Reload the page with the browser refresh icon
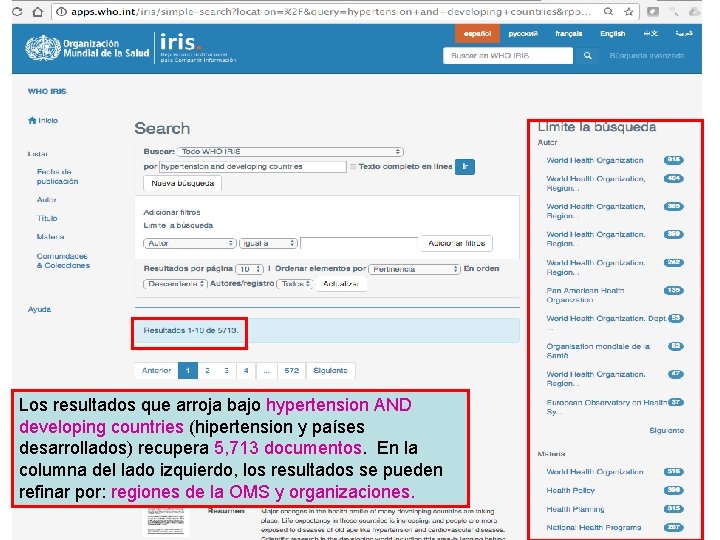This screenshot has width=720, height=540. pyautogui.click(x=17, y=11)
